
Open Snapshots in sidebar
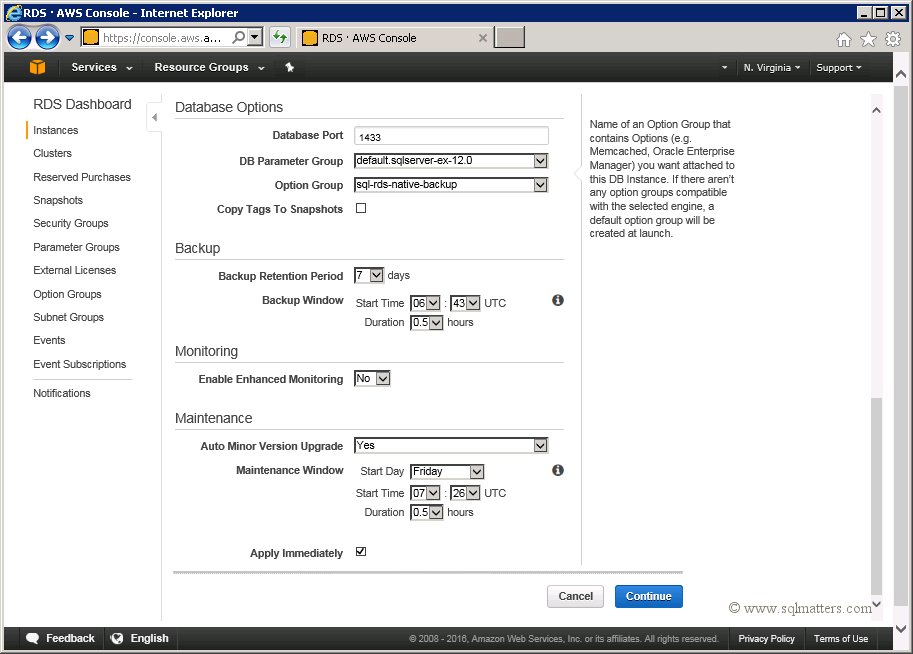[58, 200]
